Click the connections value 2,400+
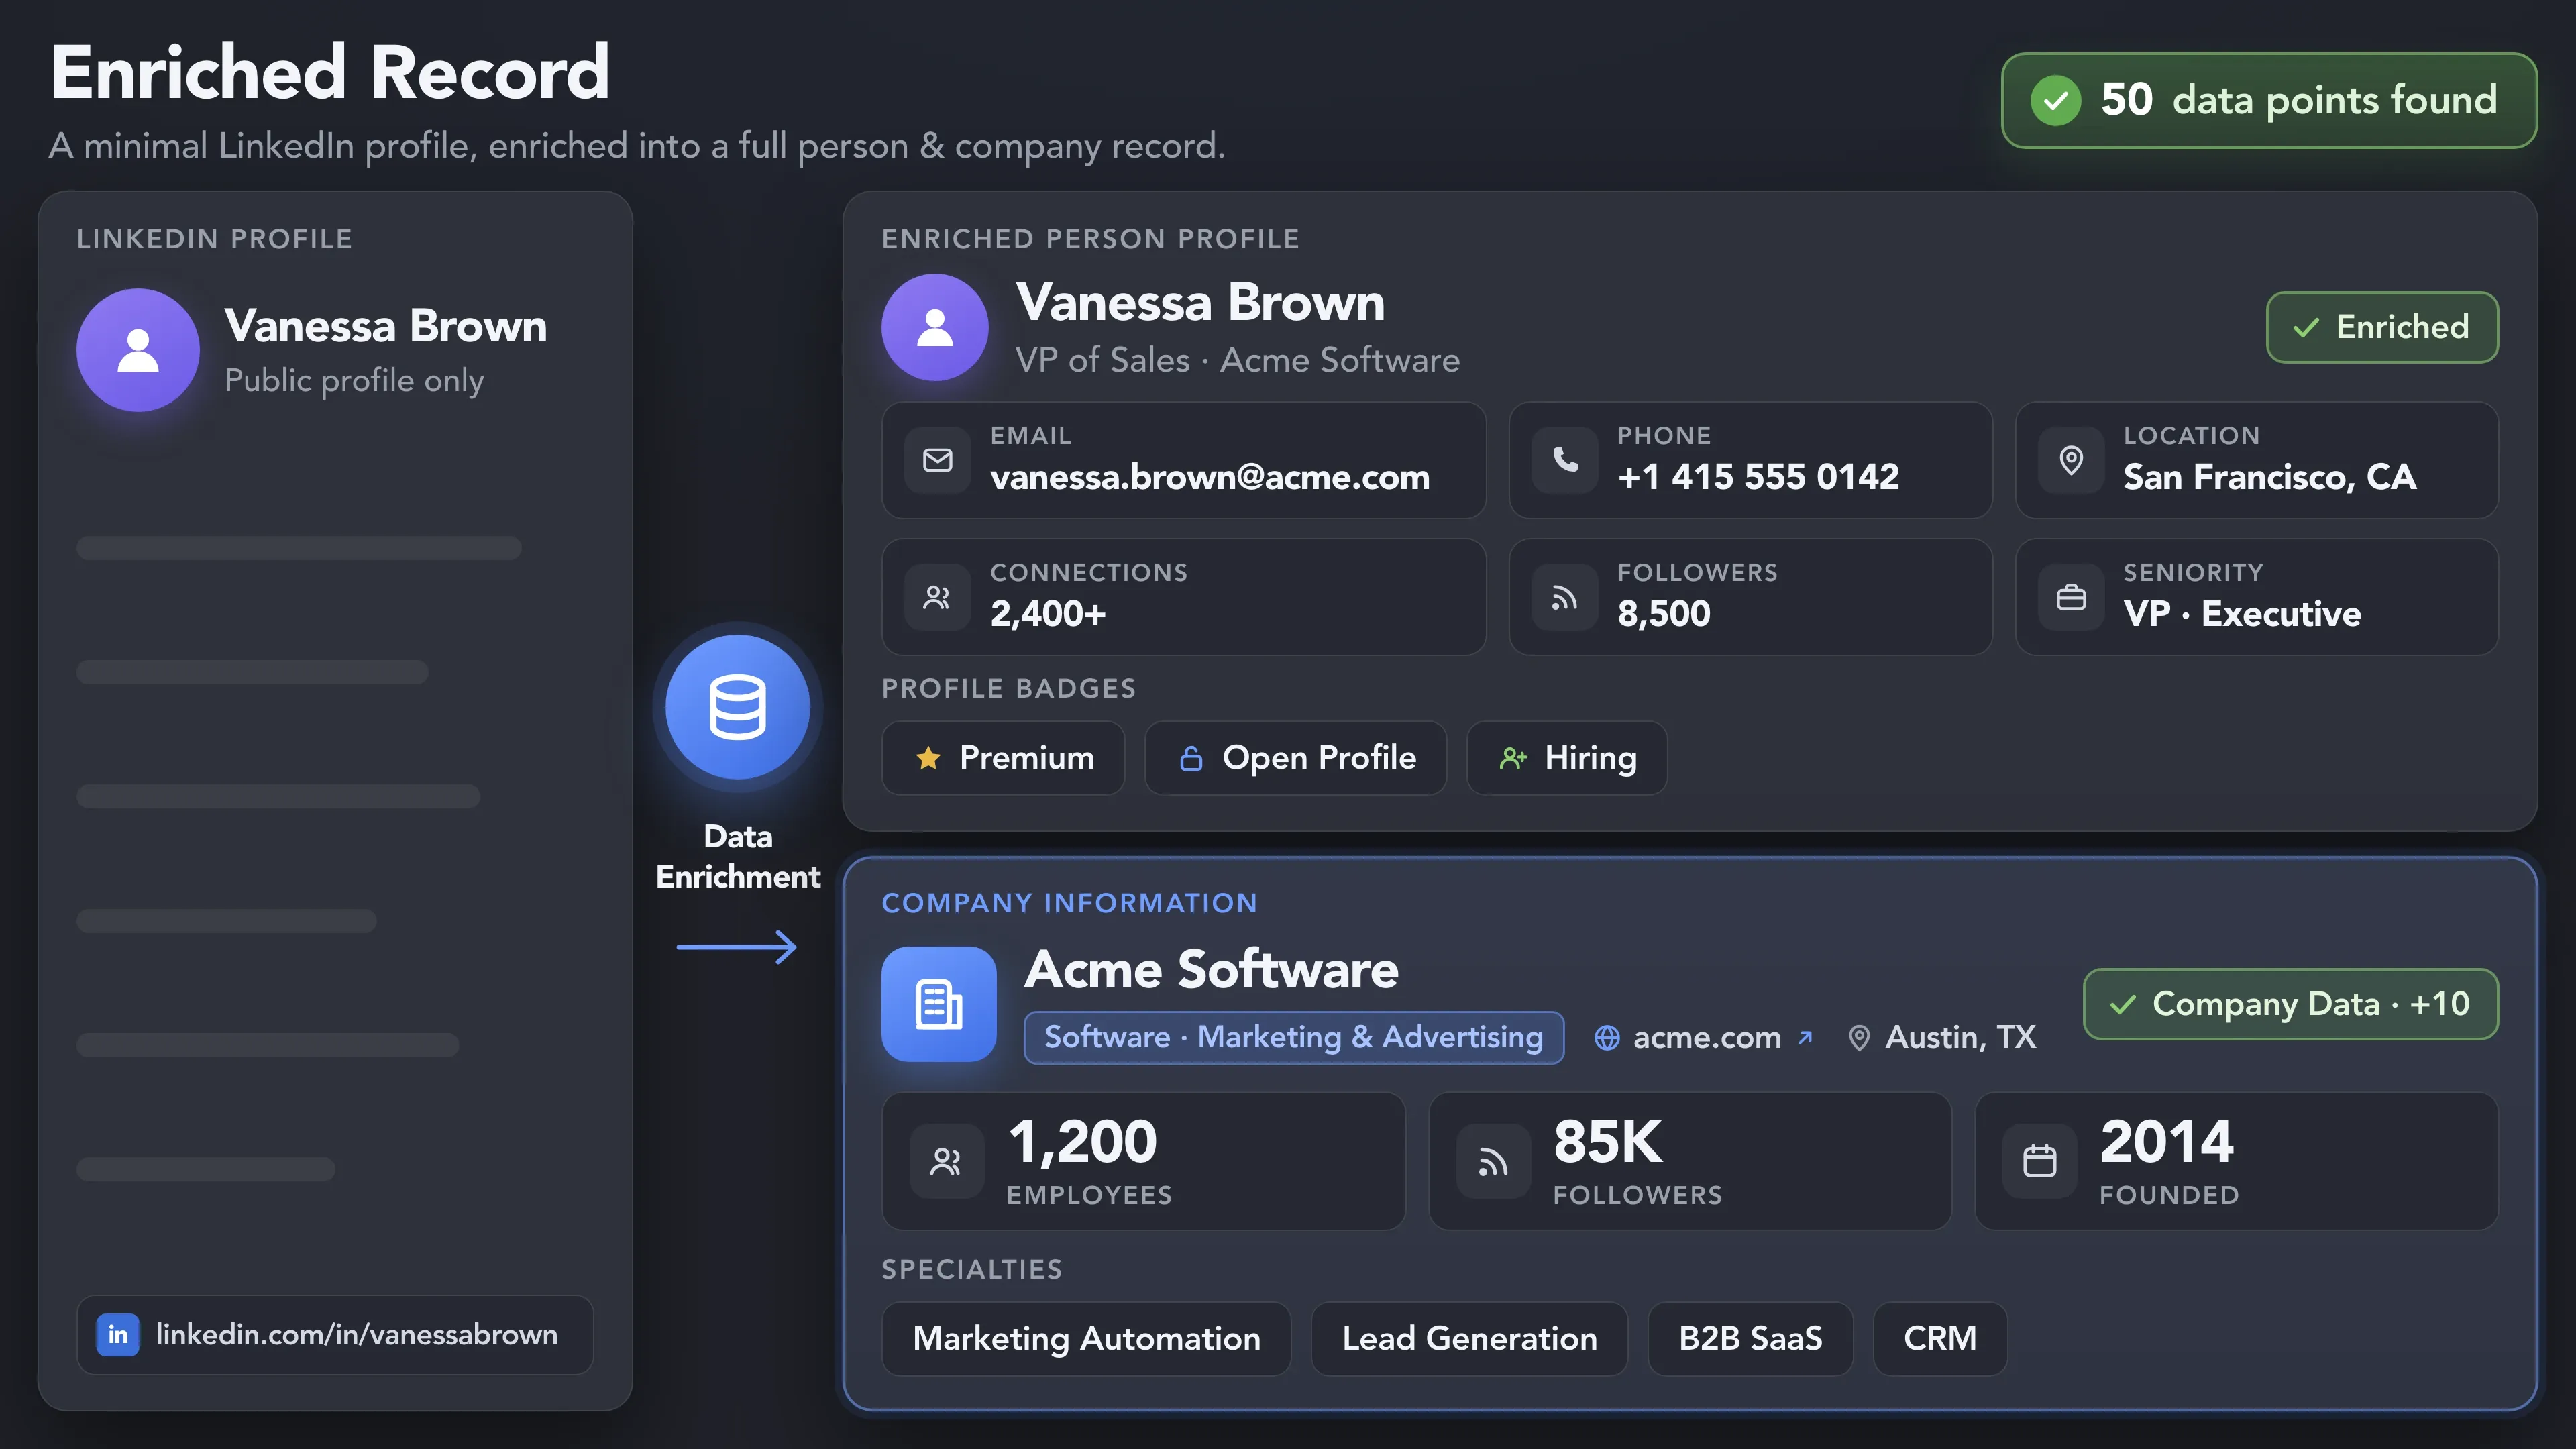This screenshot has width=2576, height=1449. pos(1048,613)
